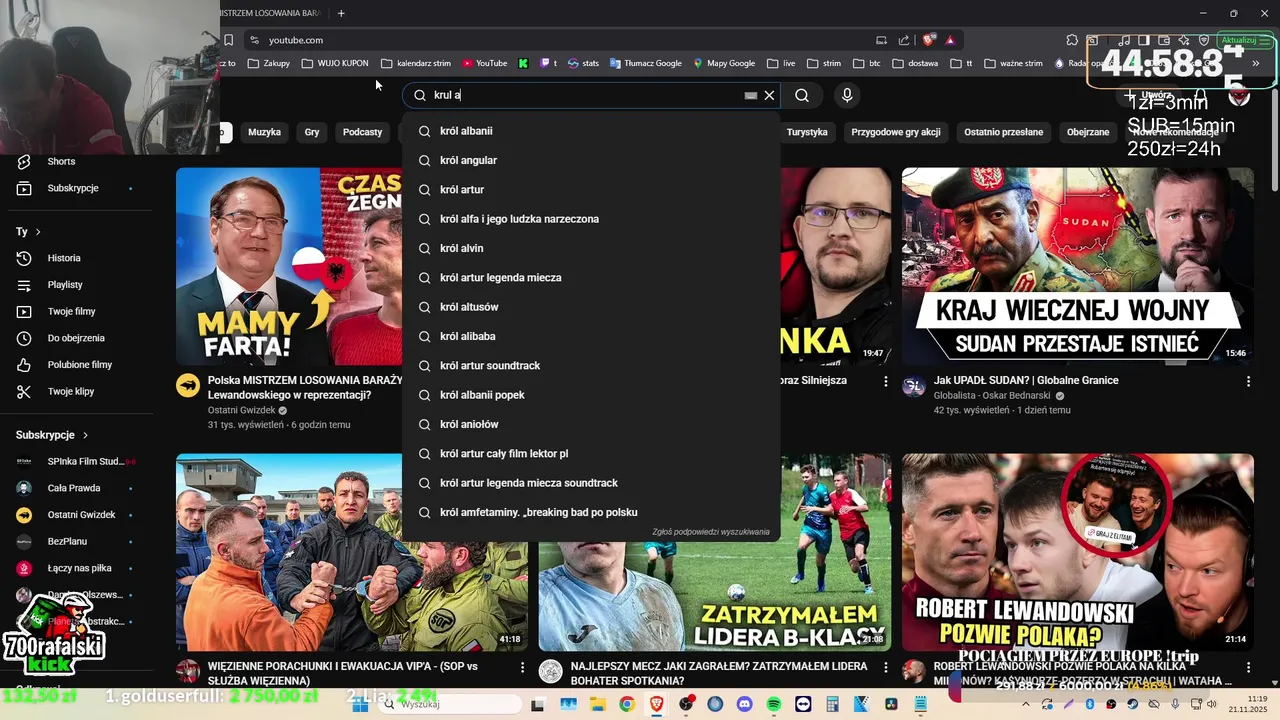
Task: Filter feed by Gry chip
Action: click(x=312, y=132)
